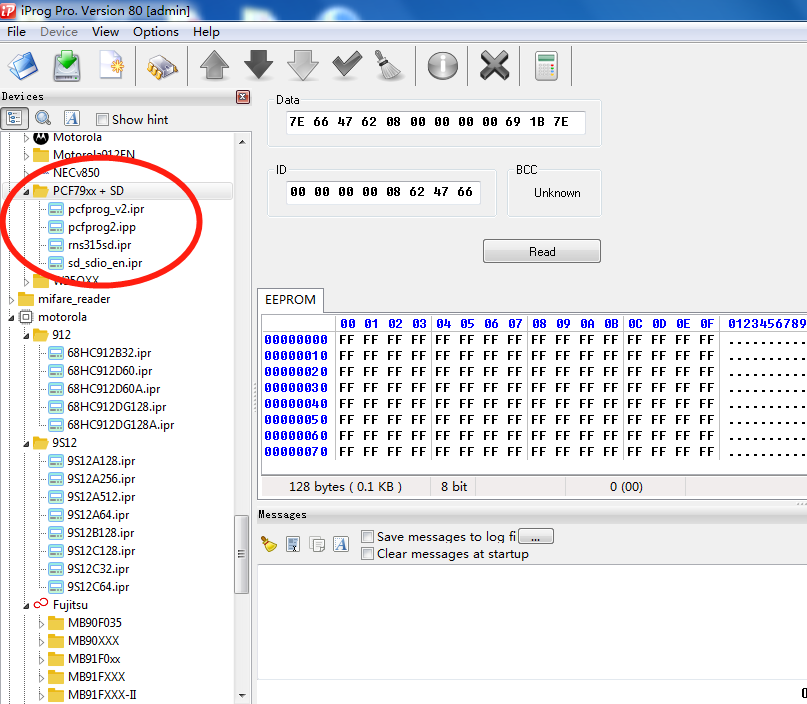
Task: Click the dark down arrow write icon
Action: pos(258,65)
